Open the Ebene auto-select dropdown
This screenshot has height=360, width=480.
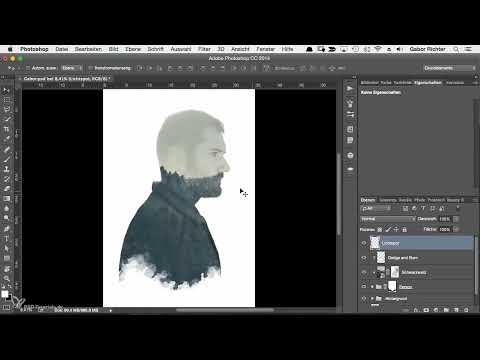pyautogui.click(x=71, y=68)
